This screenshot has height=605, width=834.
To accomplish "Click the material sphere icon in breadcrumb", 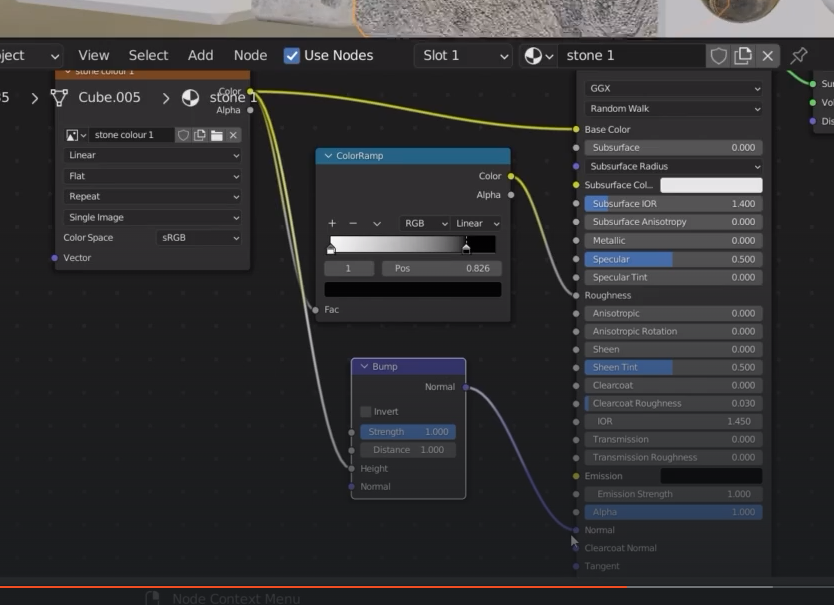I will click(190, 97).
